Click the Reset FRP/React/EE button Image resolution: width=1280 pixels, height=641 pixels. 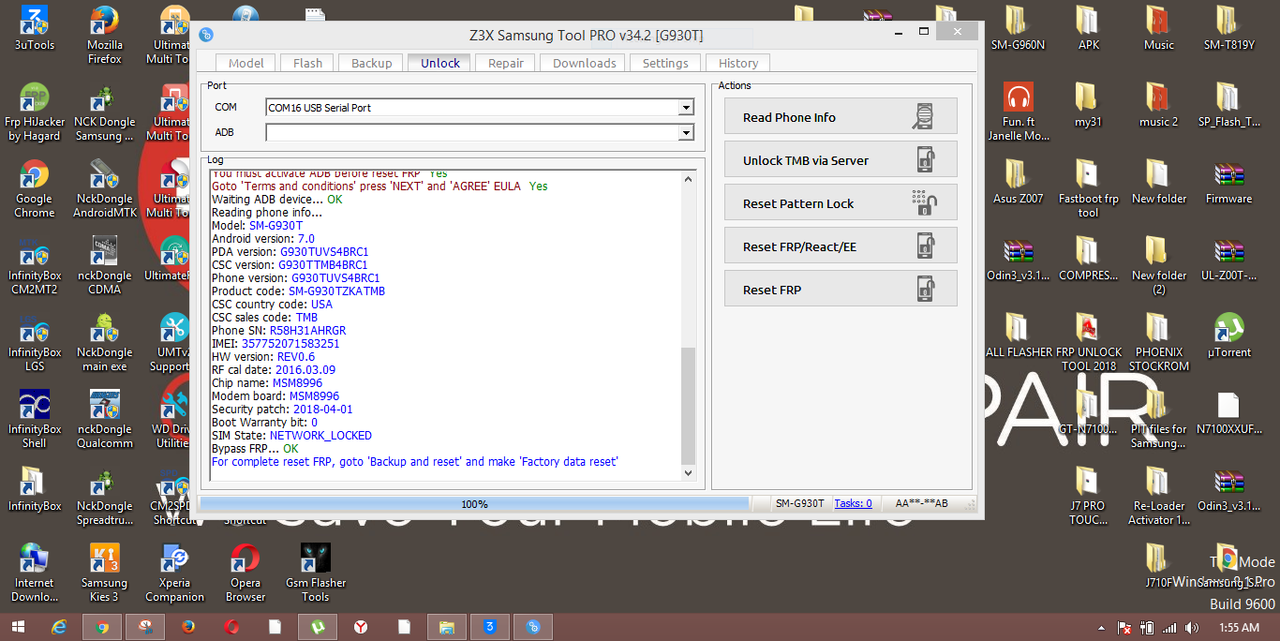click(x=840, y=246)
